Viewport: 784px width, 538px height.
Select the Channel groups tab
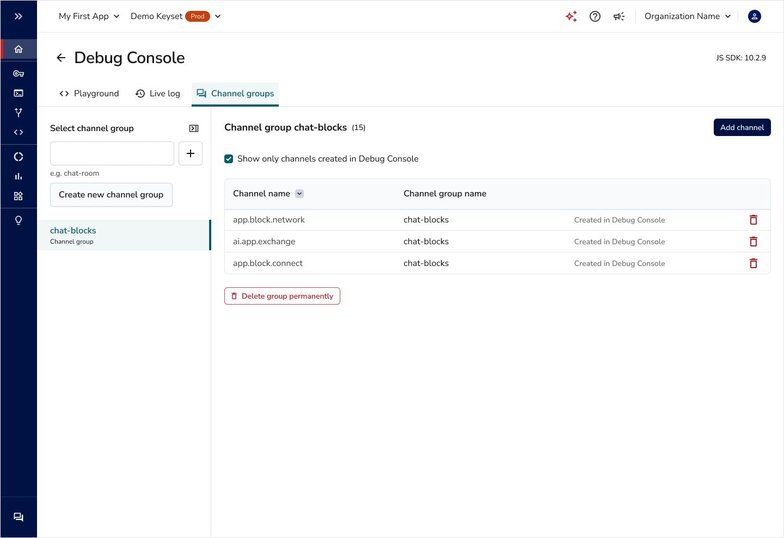click(236, 94)
